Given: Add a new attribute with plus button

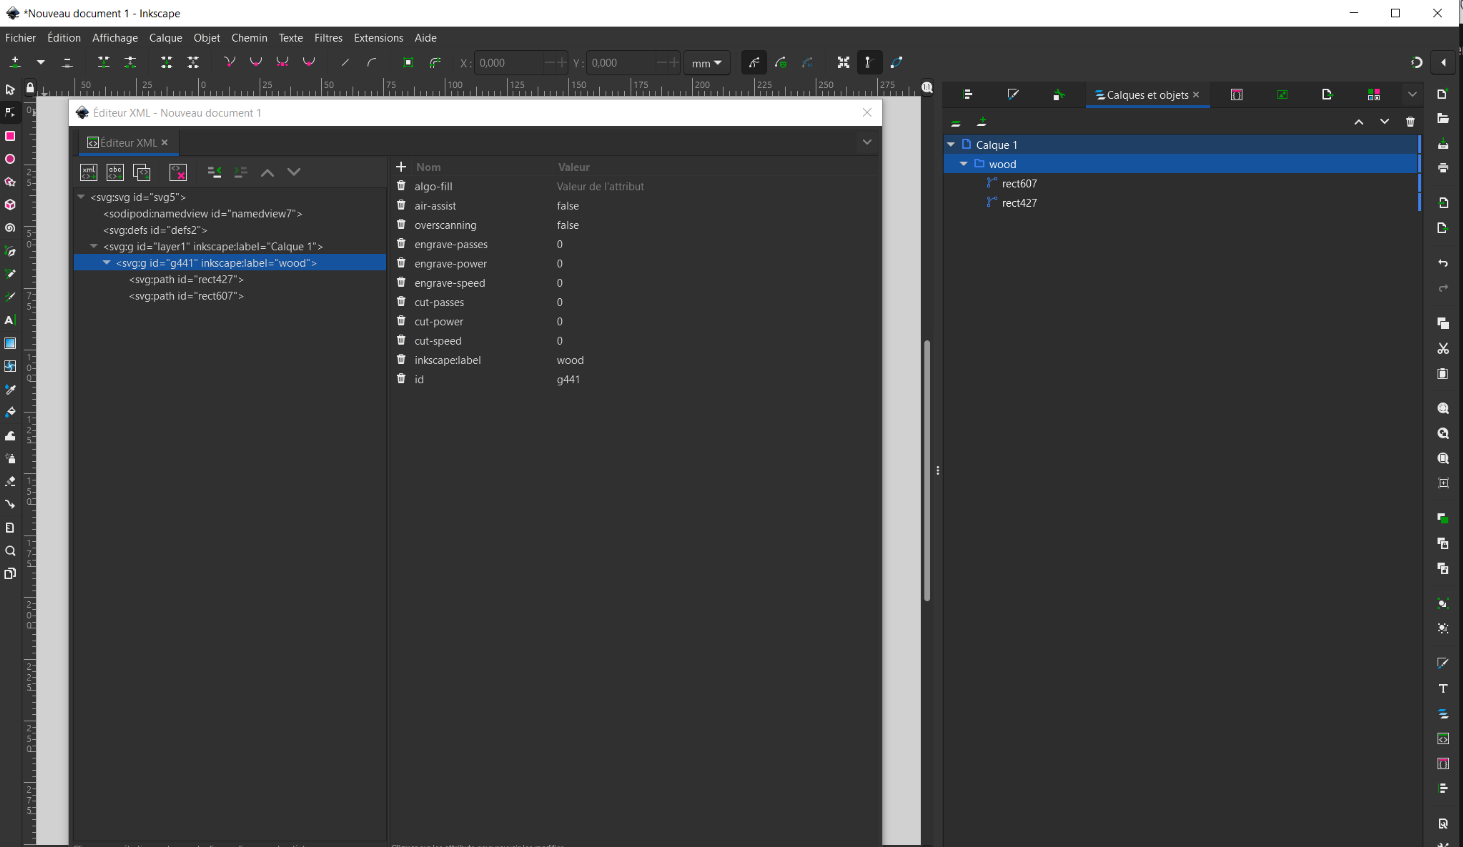Looking at the screenshot, I should [x=401, y=167].
